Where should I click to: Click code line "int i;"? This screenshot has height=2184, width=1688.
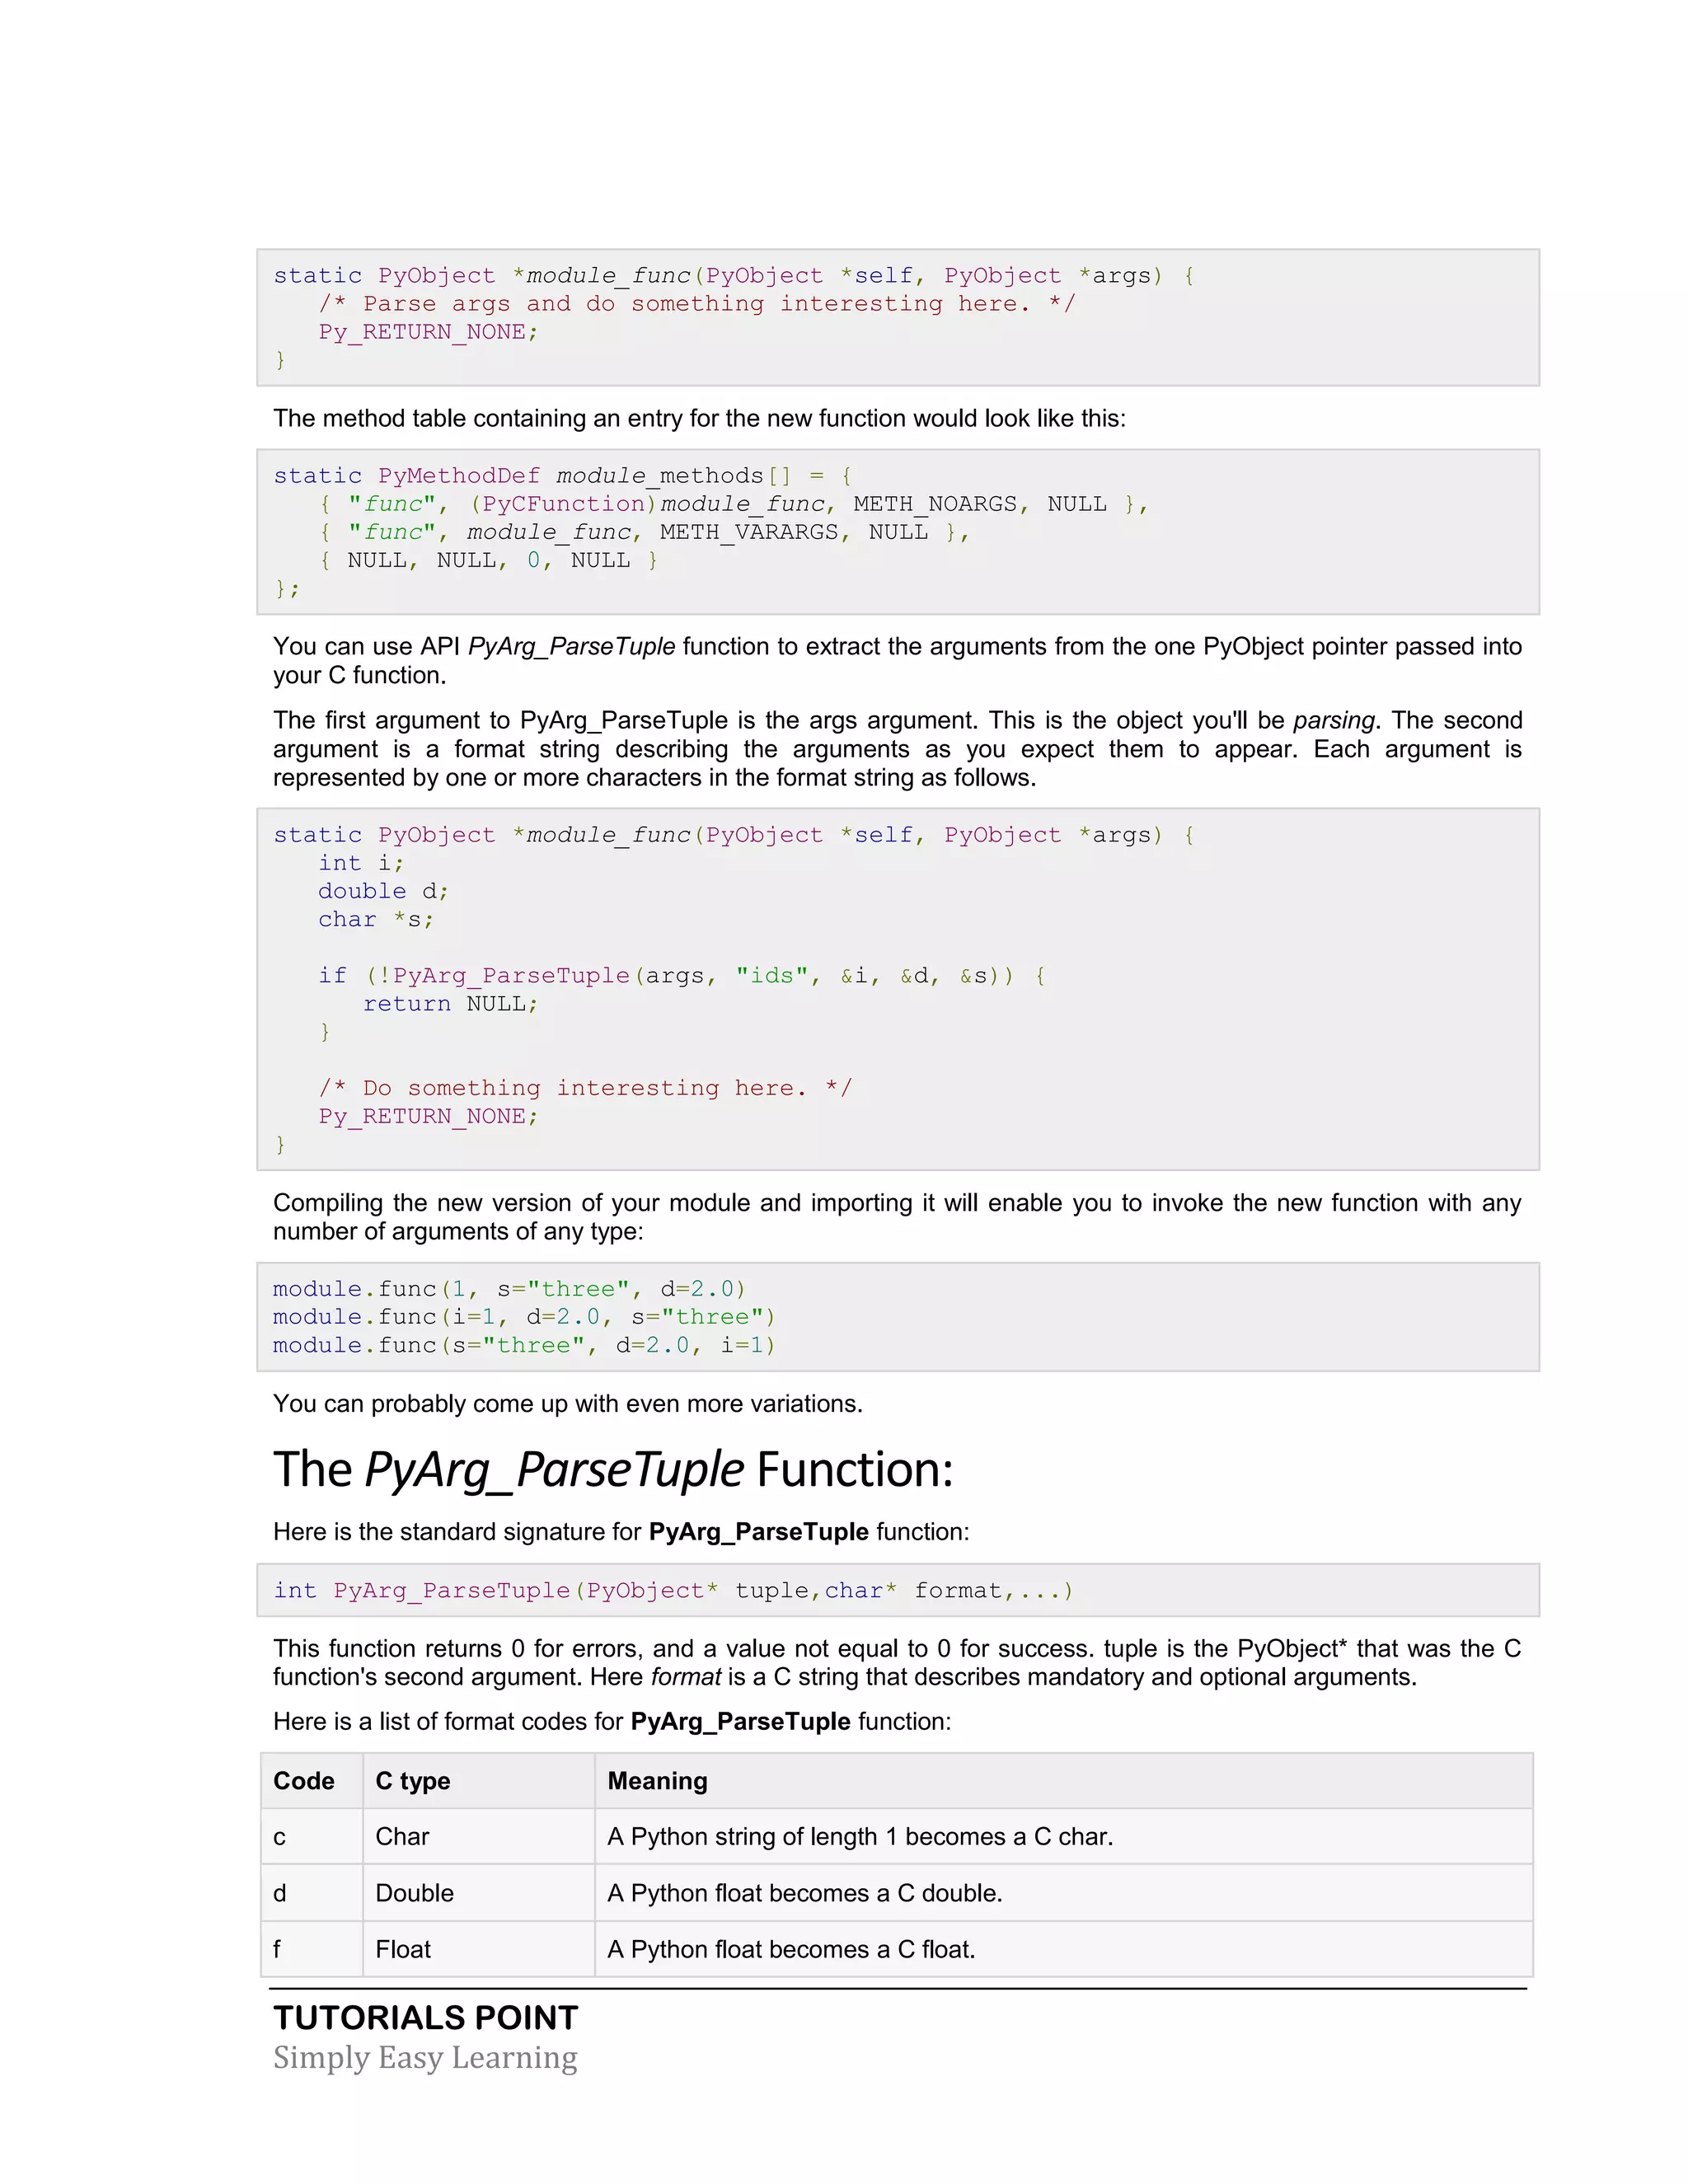point(361,863)
